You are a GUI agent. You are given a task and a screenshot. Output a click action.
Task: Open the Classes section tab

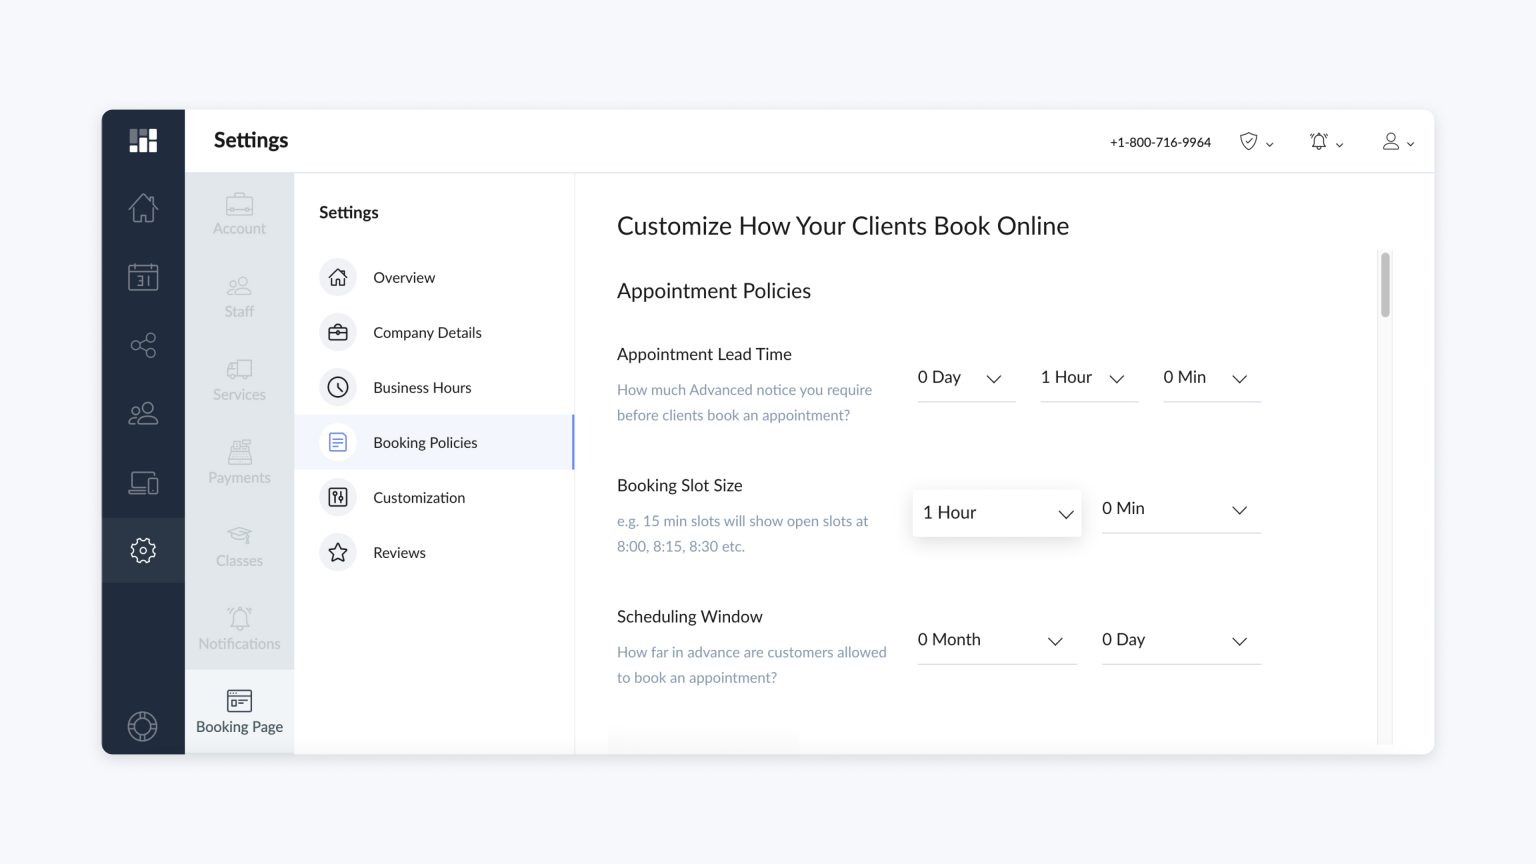239,546
